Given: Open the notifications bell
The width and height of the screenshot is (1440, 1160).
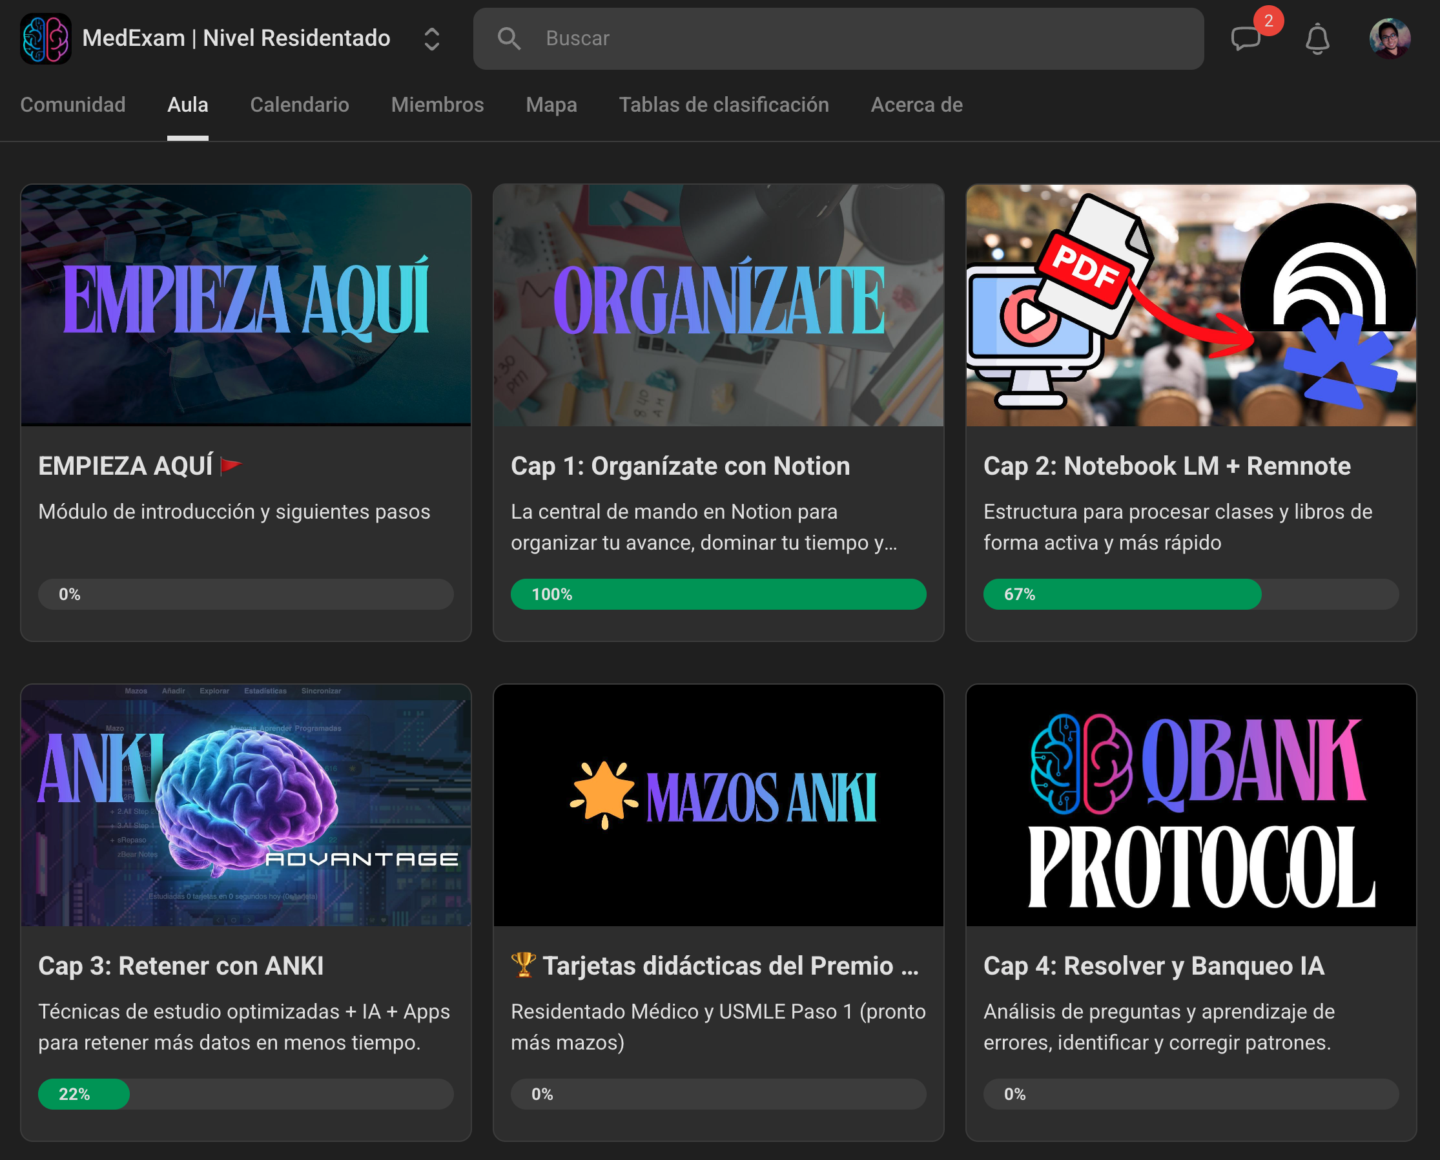Looking at the screenshot, I should tap(1318, 39).
